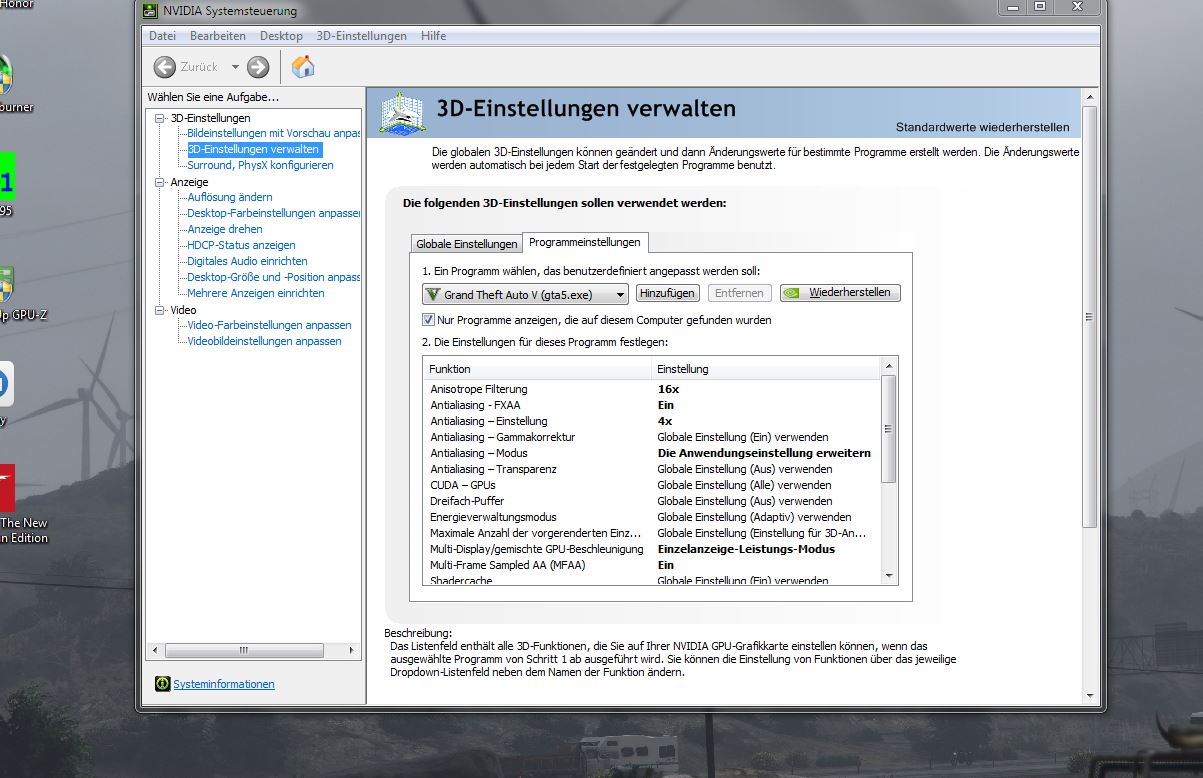This screenshot has width=1203, height=778.
Task: Click main page scroll-down arrow
Action: coord(1090,695)
